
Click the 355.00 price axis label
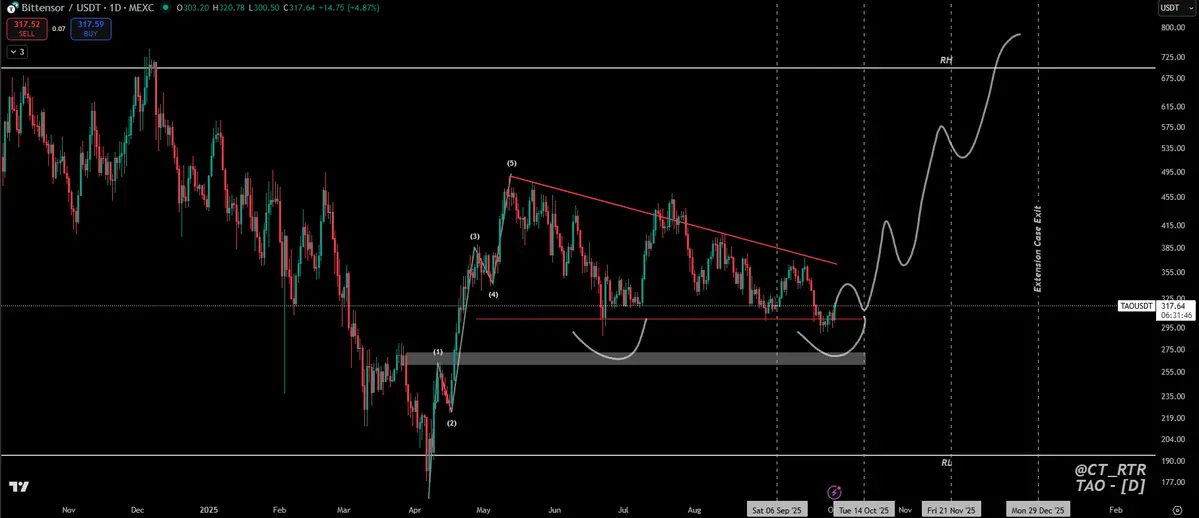point(1171,272)
